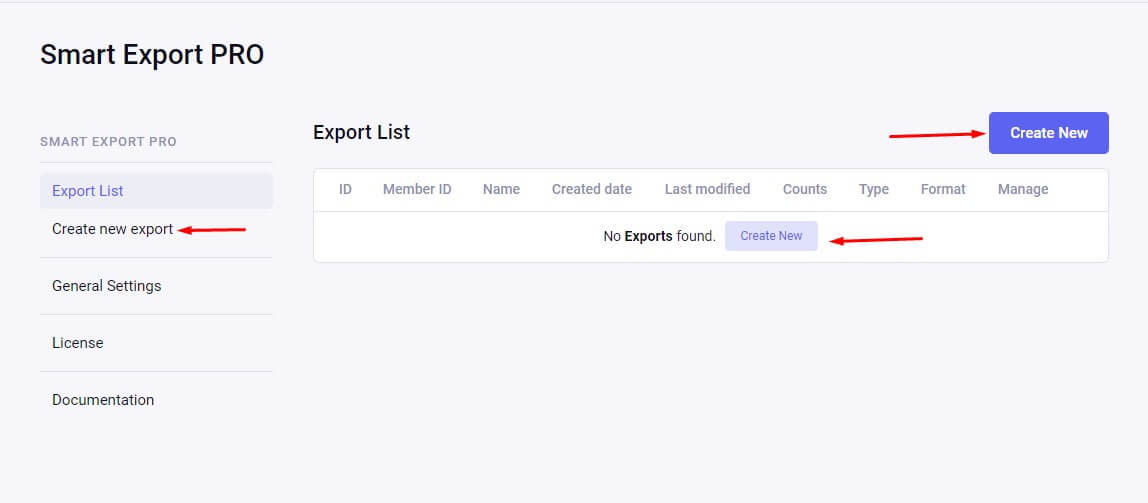Click the uppercase SMART EXPORT PRO sidebar label
The width and height of the screenshot is (1148, 503).
click(x=108, y=142)
